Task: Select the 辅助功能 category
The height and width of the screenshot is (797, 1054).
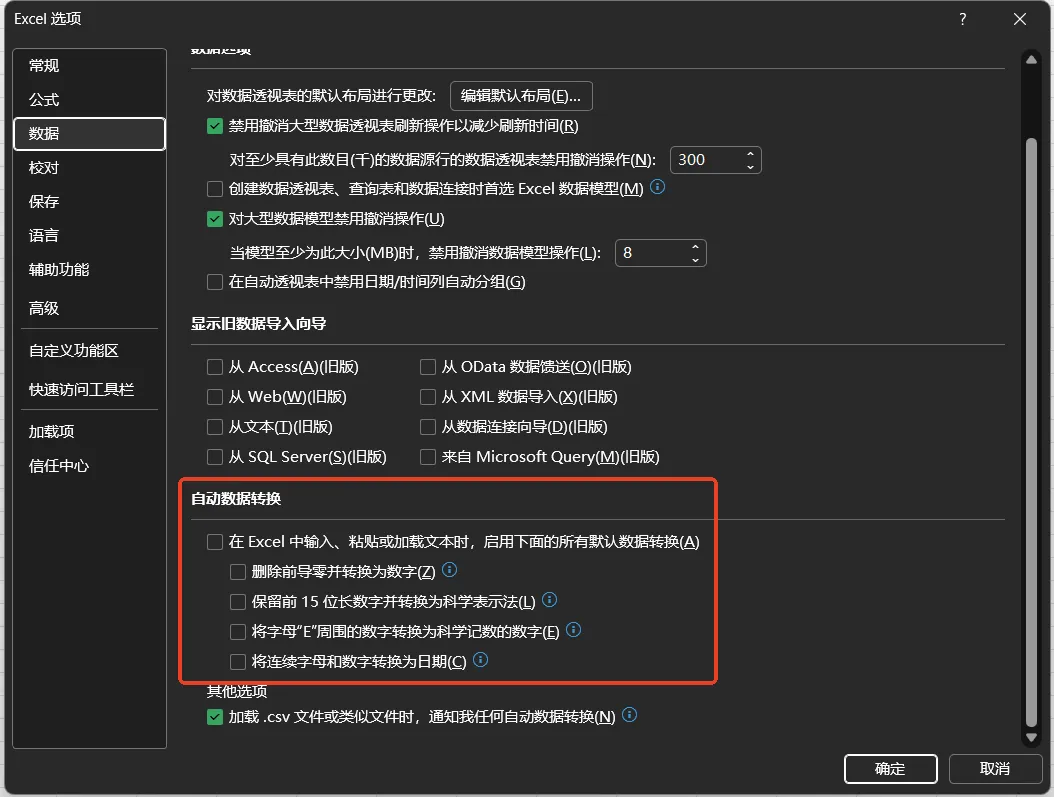Action: pyautogui.click(x=89, y=270)
